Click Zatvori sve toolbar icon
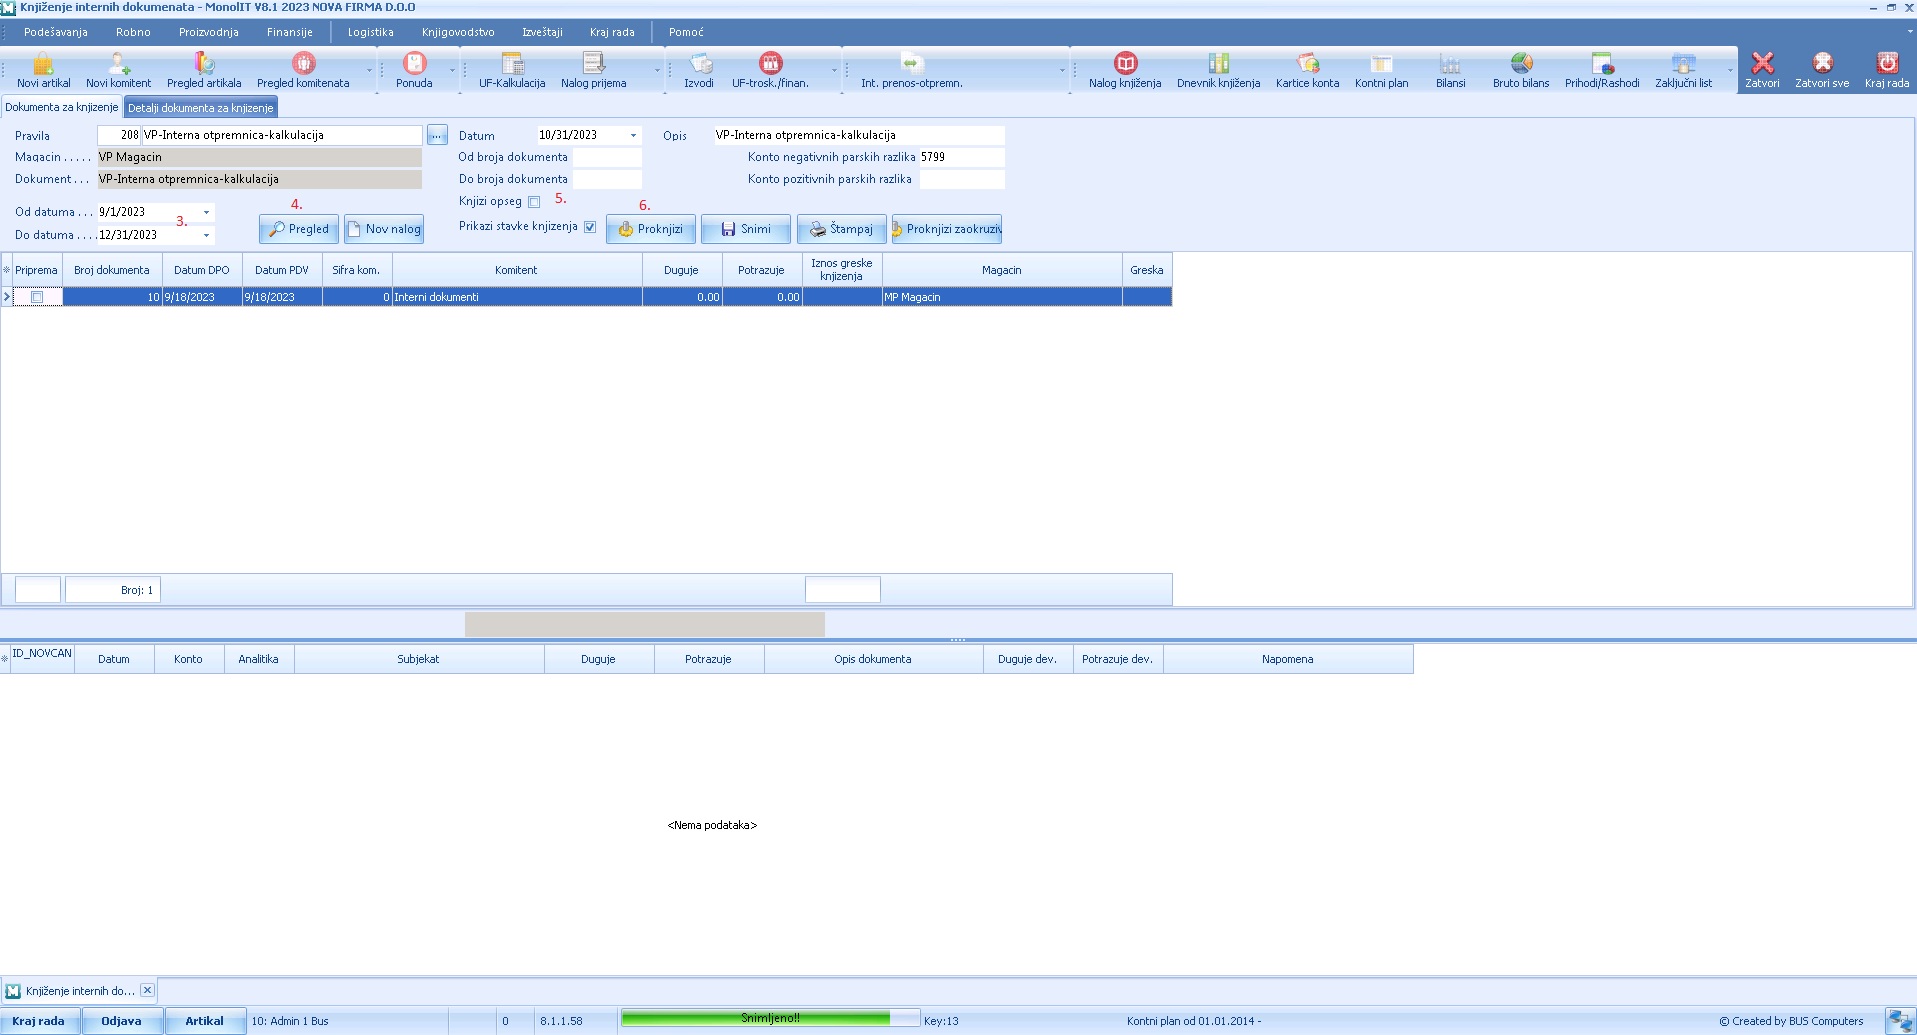The width and height of the screenshot is (1917, 1035). pos(1822,70)
